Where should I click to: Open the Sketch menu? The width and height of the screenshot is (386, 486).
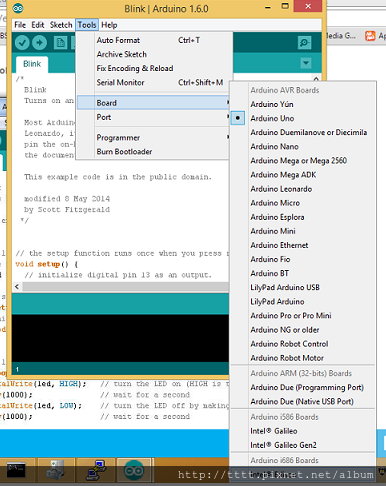point(61,25)
